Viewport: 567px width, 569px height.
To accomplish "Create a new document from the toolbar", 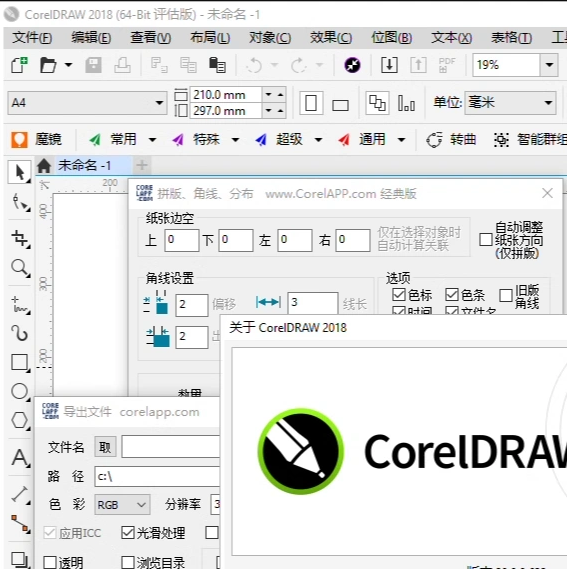I will pos(19,65).
